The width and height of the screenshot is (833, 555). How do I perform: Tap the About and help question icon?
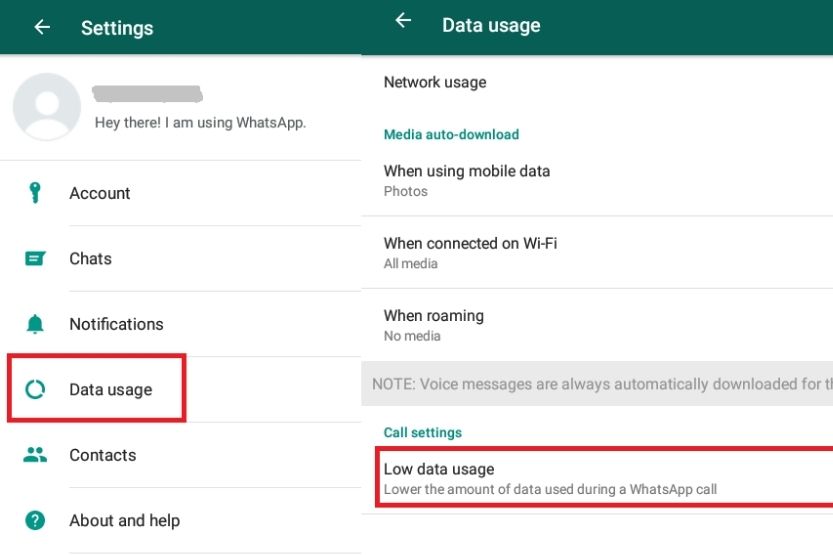[x=35, y=520]
